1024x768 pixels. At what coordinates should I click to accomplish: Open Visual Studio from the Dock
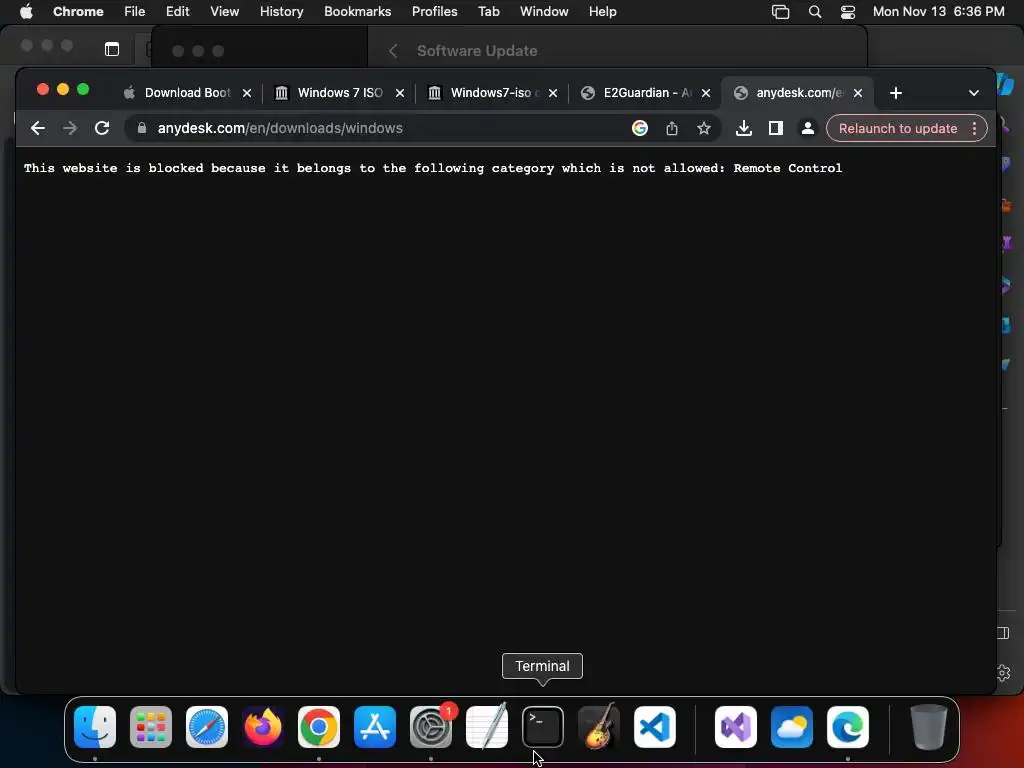[x=736, y=727]
